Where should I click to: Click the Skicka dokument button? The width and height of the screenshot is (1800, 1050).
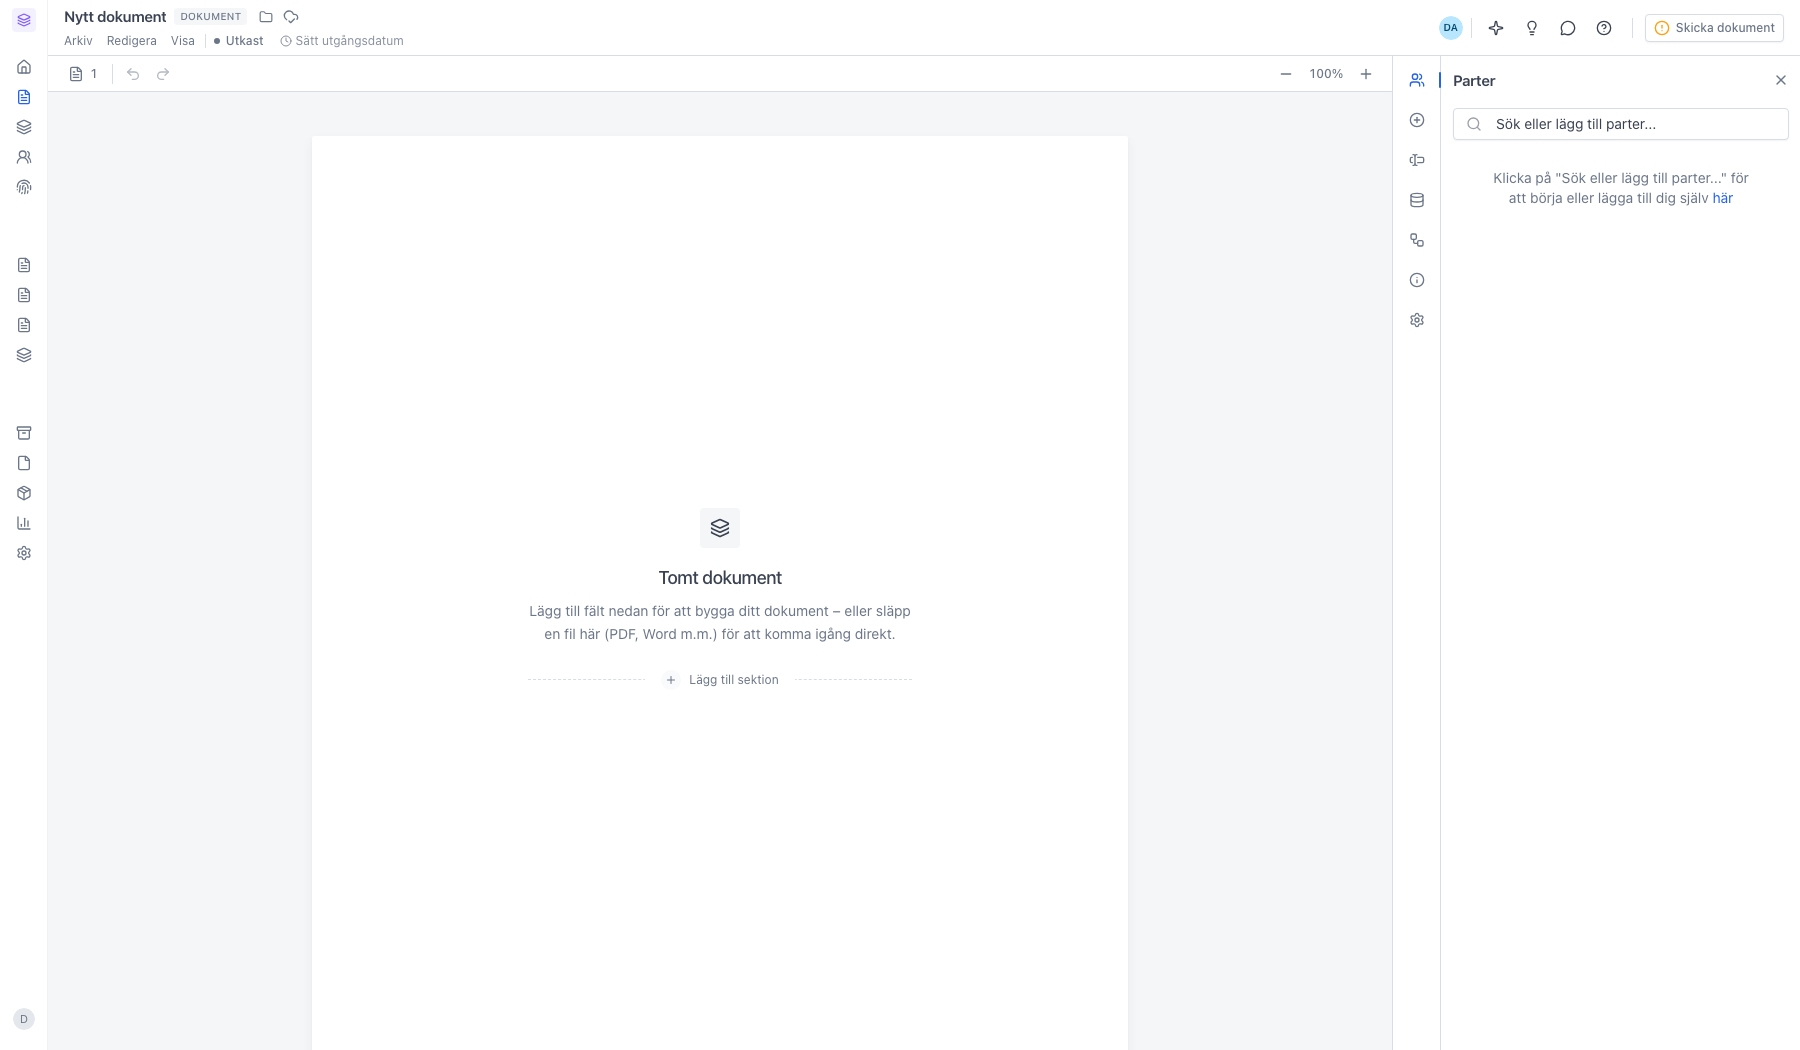(1714, 28)
